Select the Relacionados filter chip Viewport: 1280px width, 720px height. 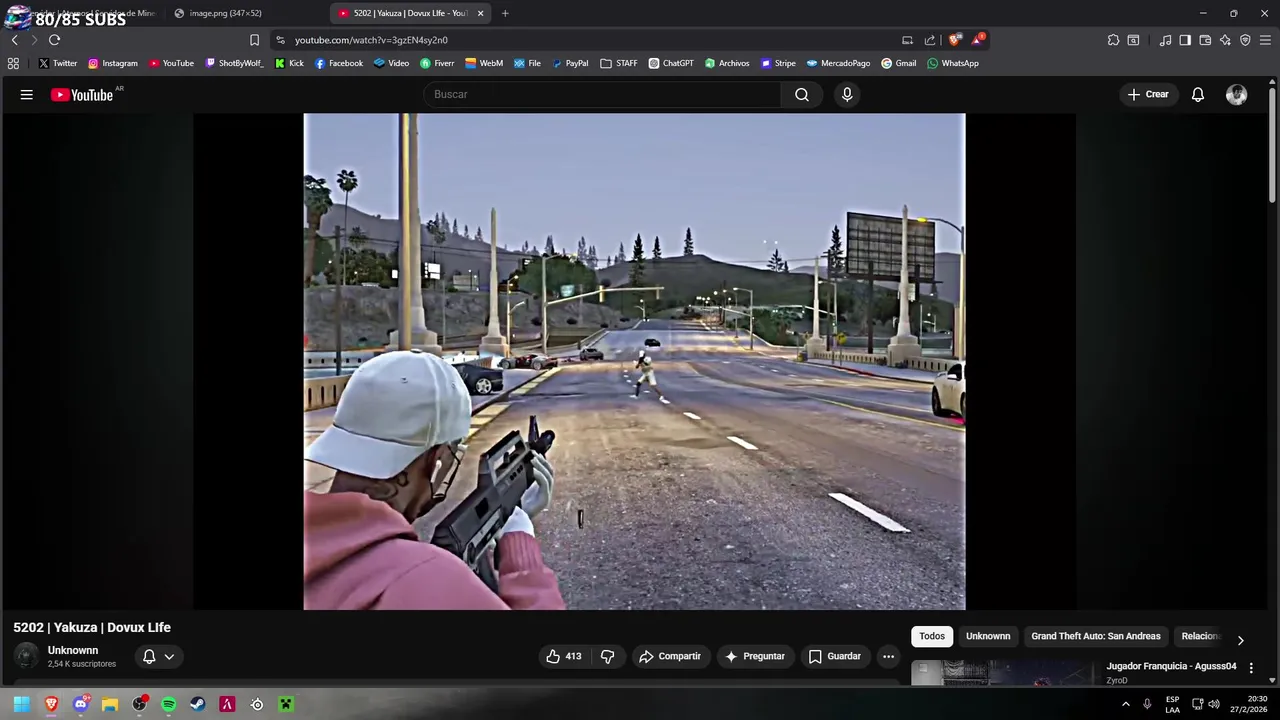pos(1200,636)
